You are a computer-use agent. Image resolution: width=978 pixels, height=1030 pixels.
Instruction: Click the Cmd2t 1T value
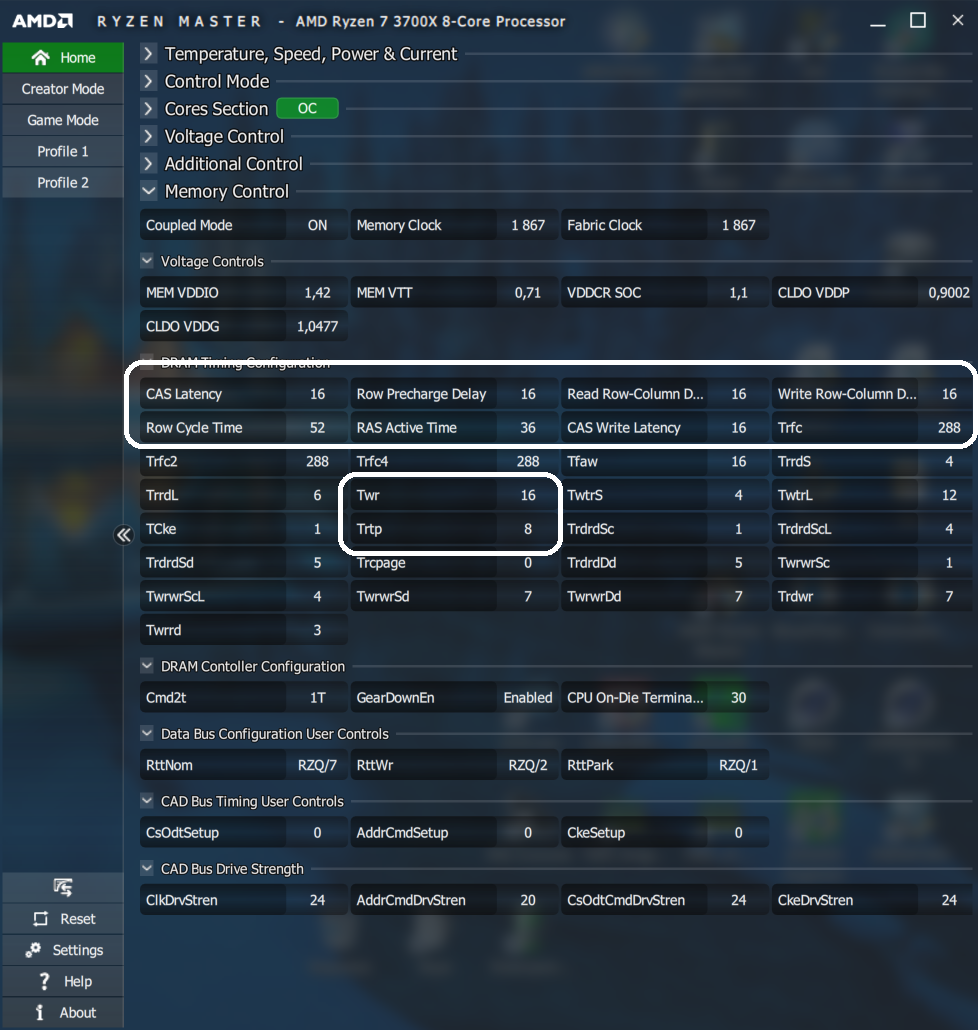pyautogui.click(x=317, y=698)
